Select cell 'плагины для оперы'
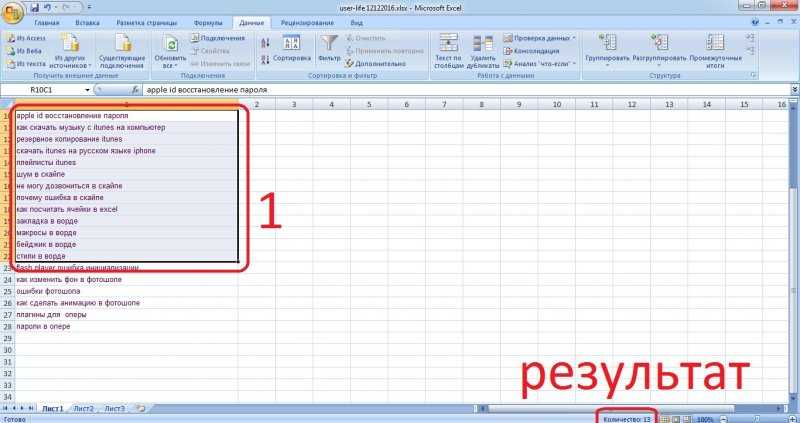This screenshot has width=800, height=423. (126, 315)
